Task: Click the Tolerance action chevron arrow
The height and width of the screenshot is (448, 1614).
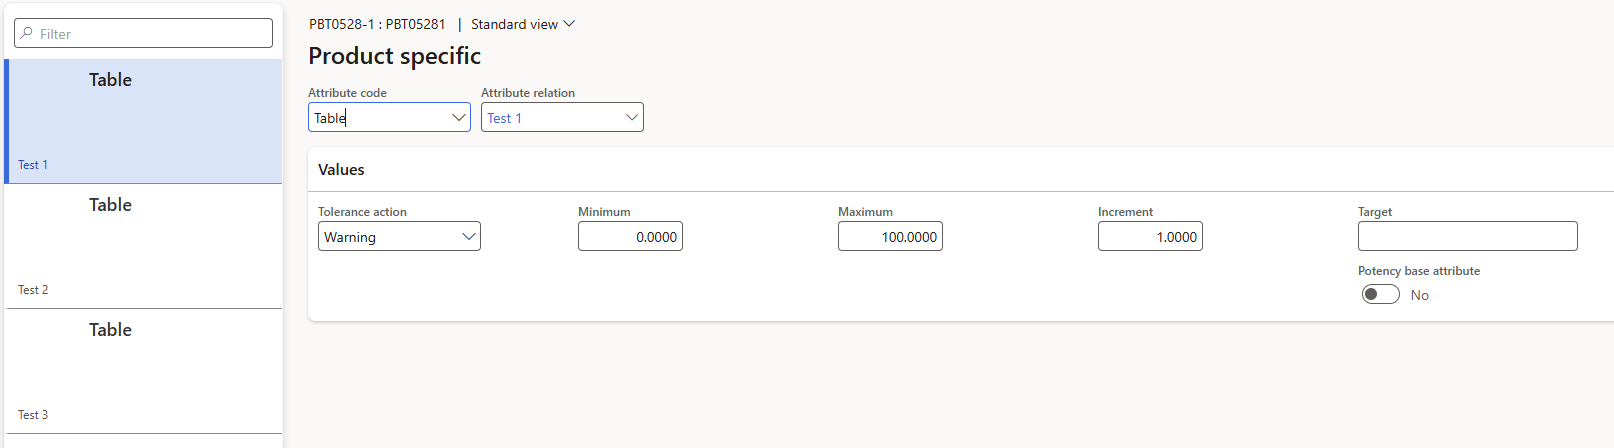Action: [x=468, y=237]
